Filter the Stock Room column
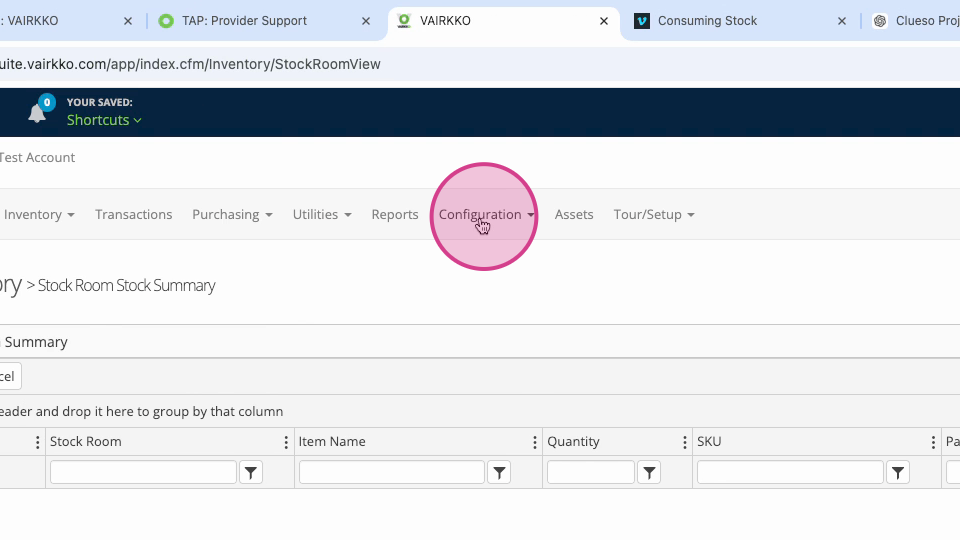 pyautogui.click(x=251, y=473)
